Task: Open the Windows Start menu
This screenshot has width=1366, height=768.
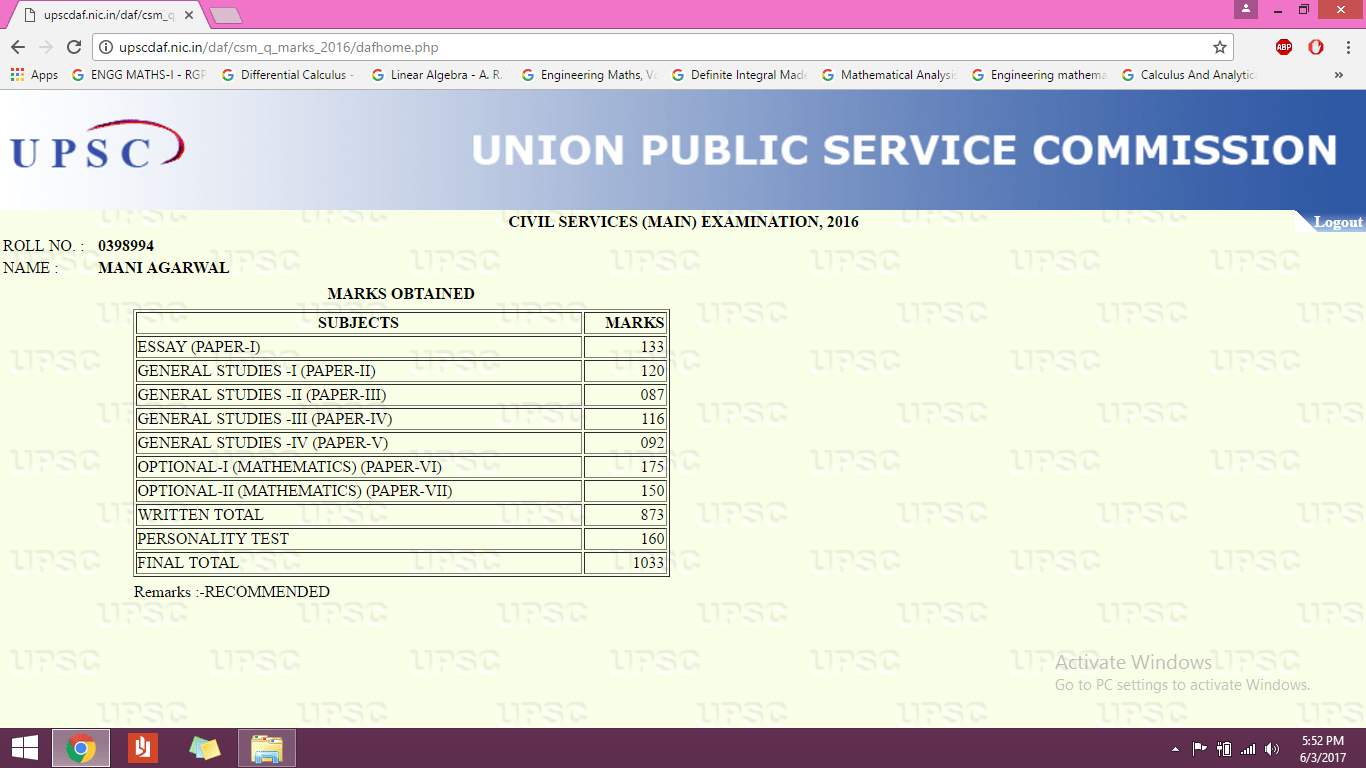Action: click(x=24, y=748)
